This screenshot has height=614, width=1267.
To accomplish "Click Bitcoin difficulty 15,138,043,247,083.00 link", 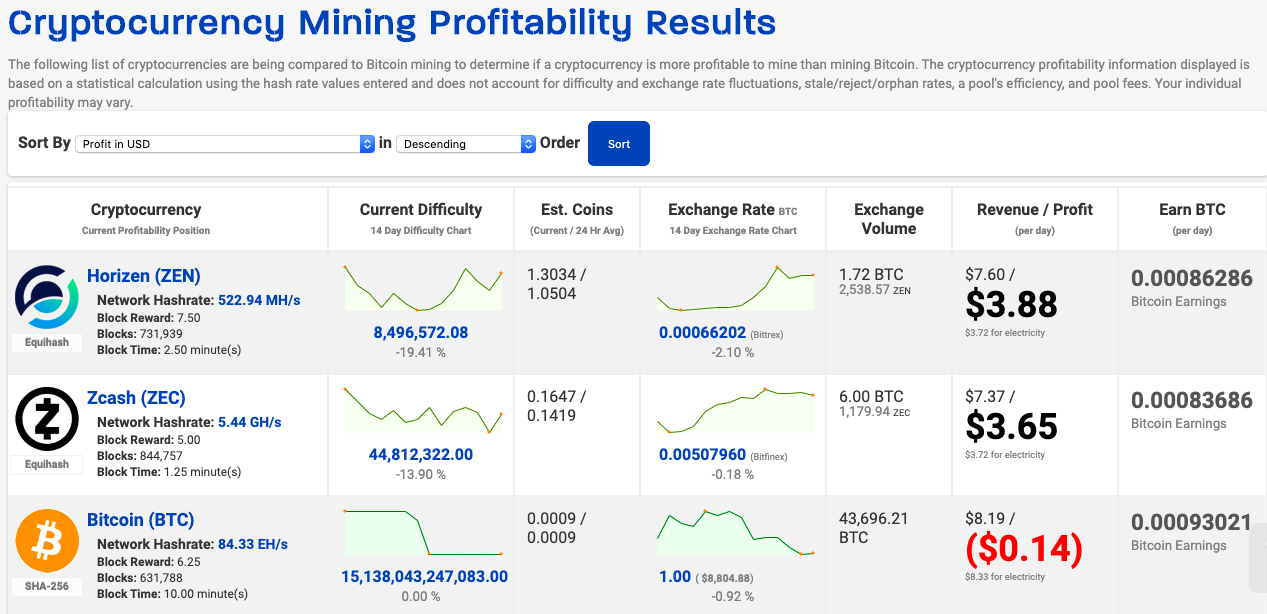I will [x=424, y=576].
